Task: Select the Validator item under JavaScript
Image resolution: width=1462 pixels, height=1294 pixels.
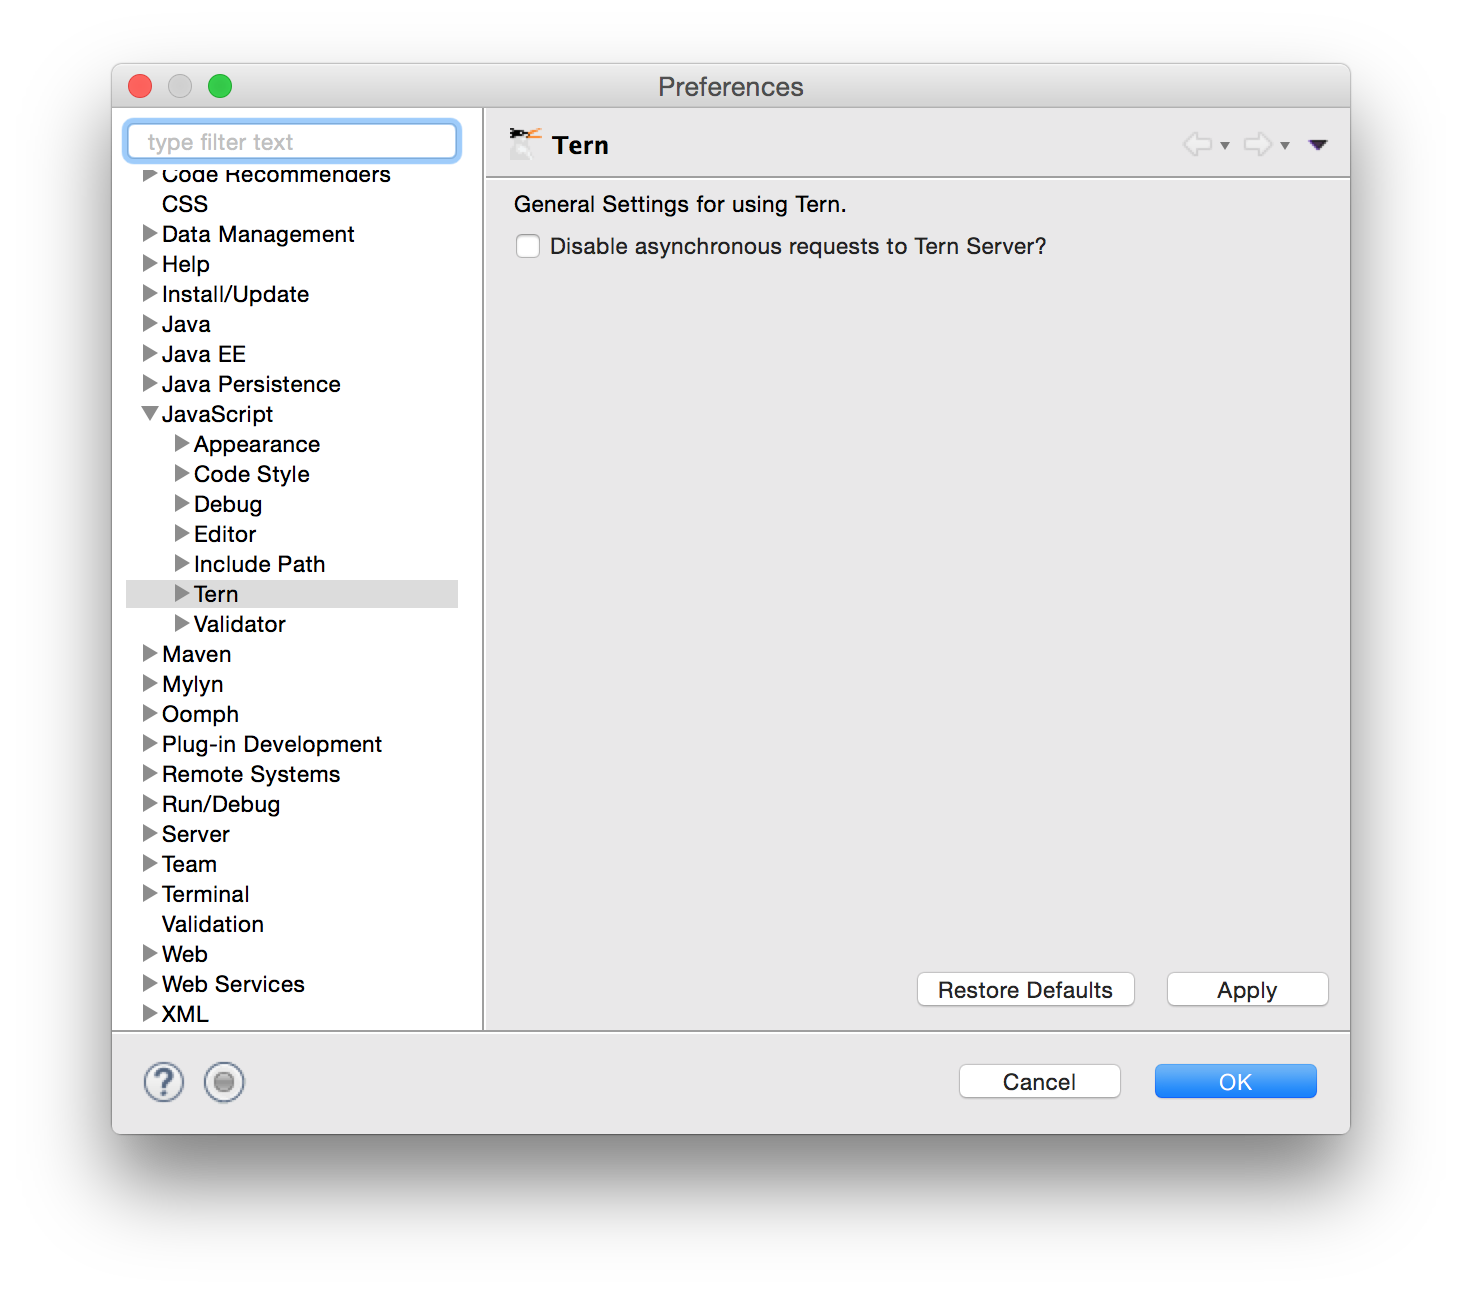Action: pos(239,624)
